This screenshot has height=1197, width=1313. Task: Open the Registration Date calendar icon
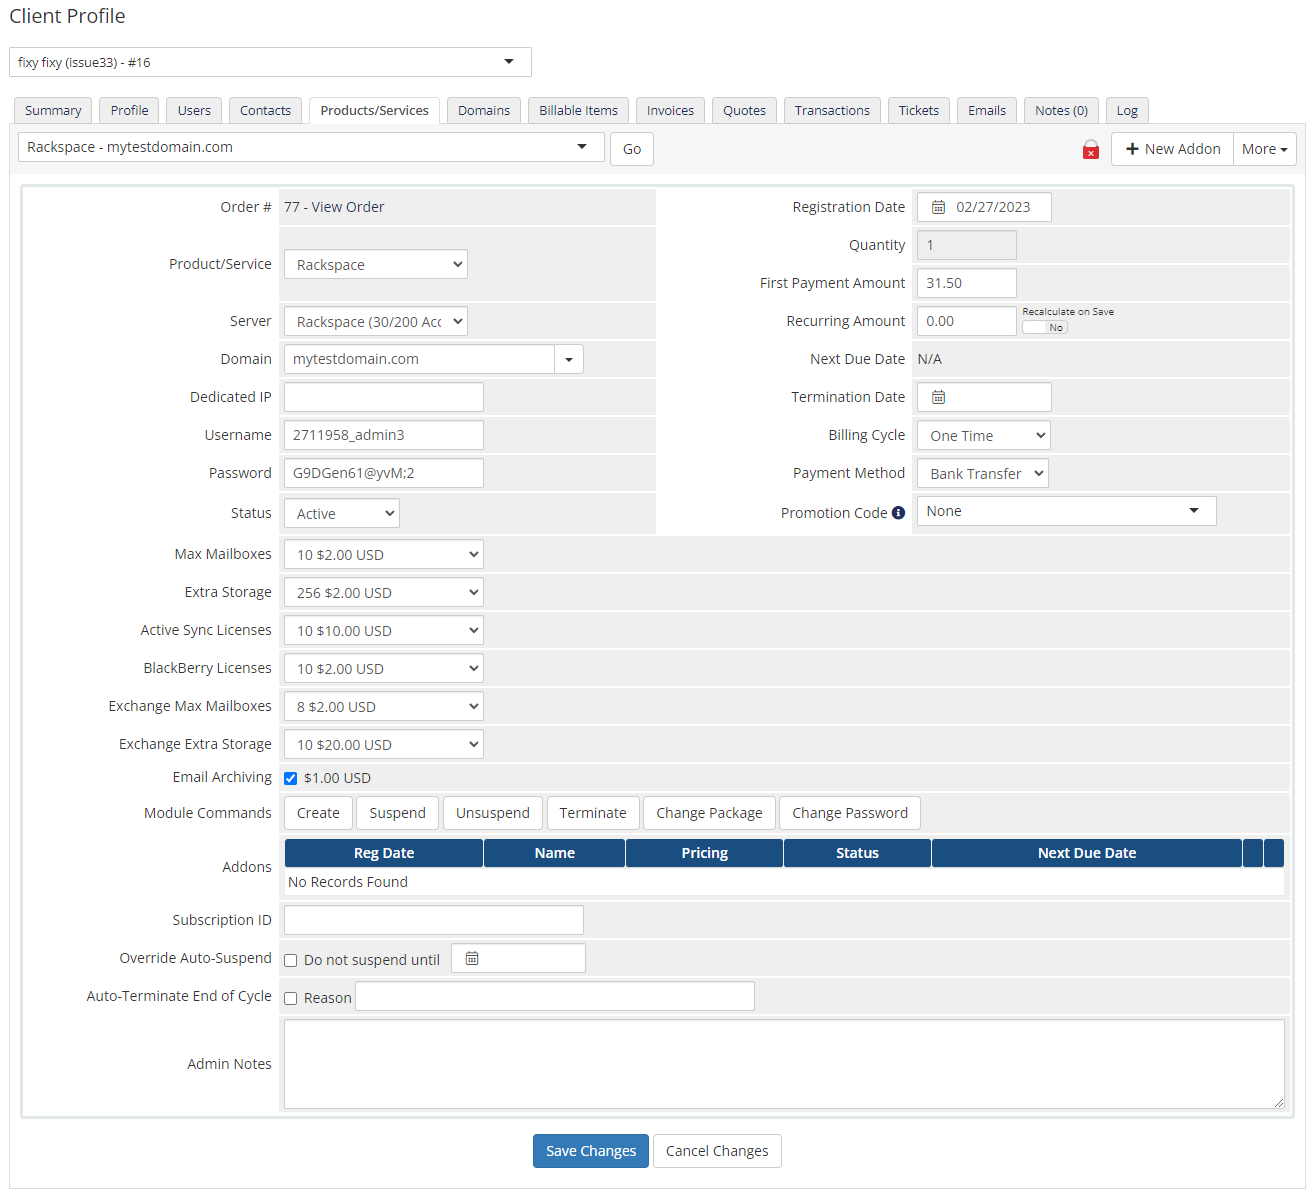(x=938, y=207)
